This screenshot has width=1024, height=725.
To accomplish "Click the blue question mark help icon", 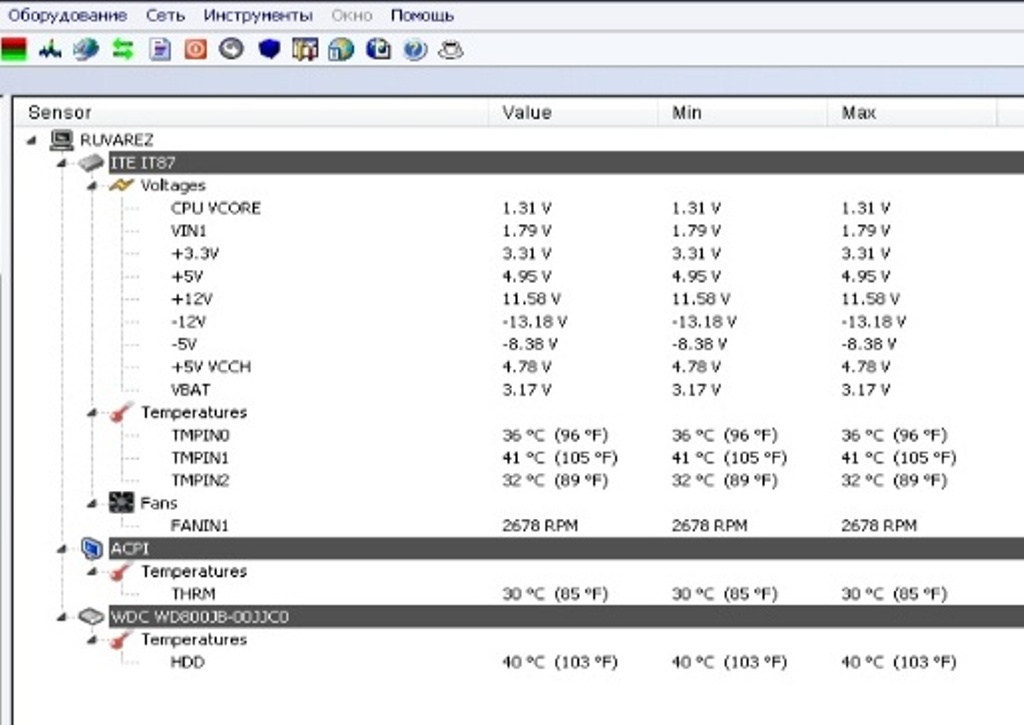I will pos(415,49).
